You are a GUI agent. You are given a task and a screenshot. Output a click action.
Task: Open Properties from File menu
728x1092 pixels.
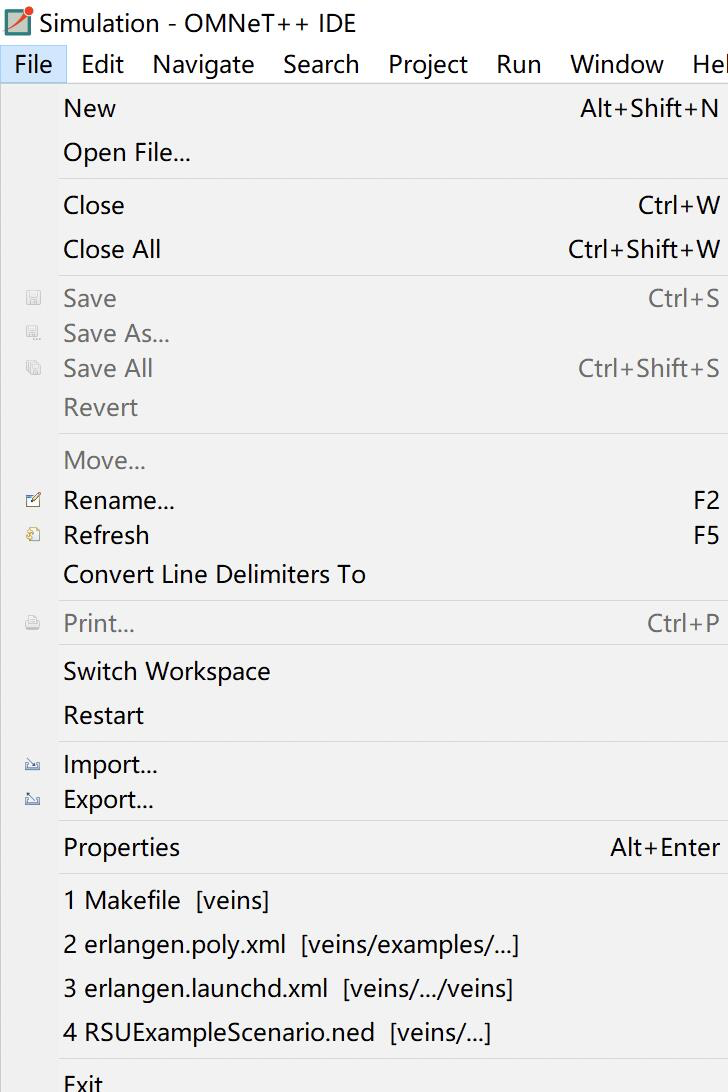coord(122,848)
